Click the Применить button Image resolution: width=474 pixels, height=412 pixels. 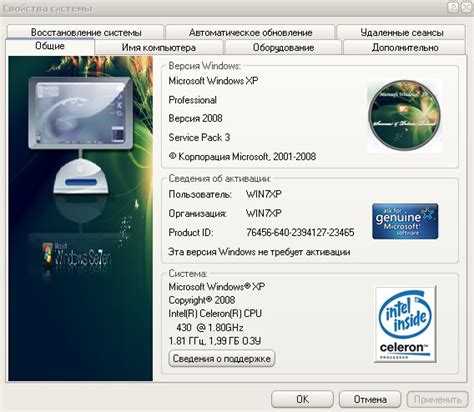click(x=438, y=399)
